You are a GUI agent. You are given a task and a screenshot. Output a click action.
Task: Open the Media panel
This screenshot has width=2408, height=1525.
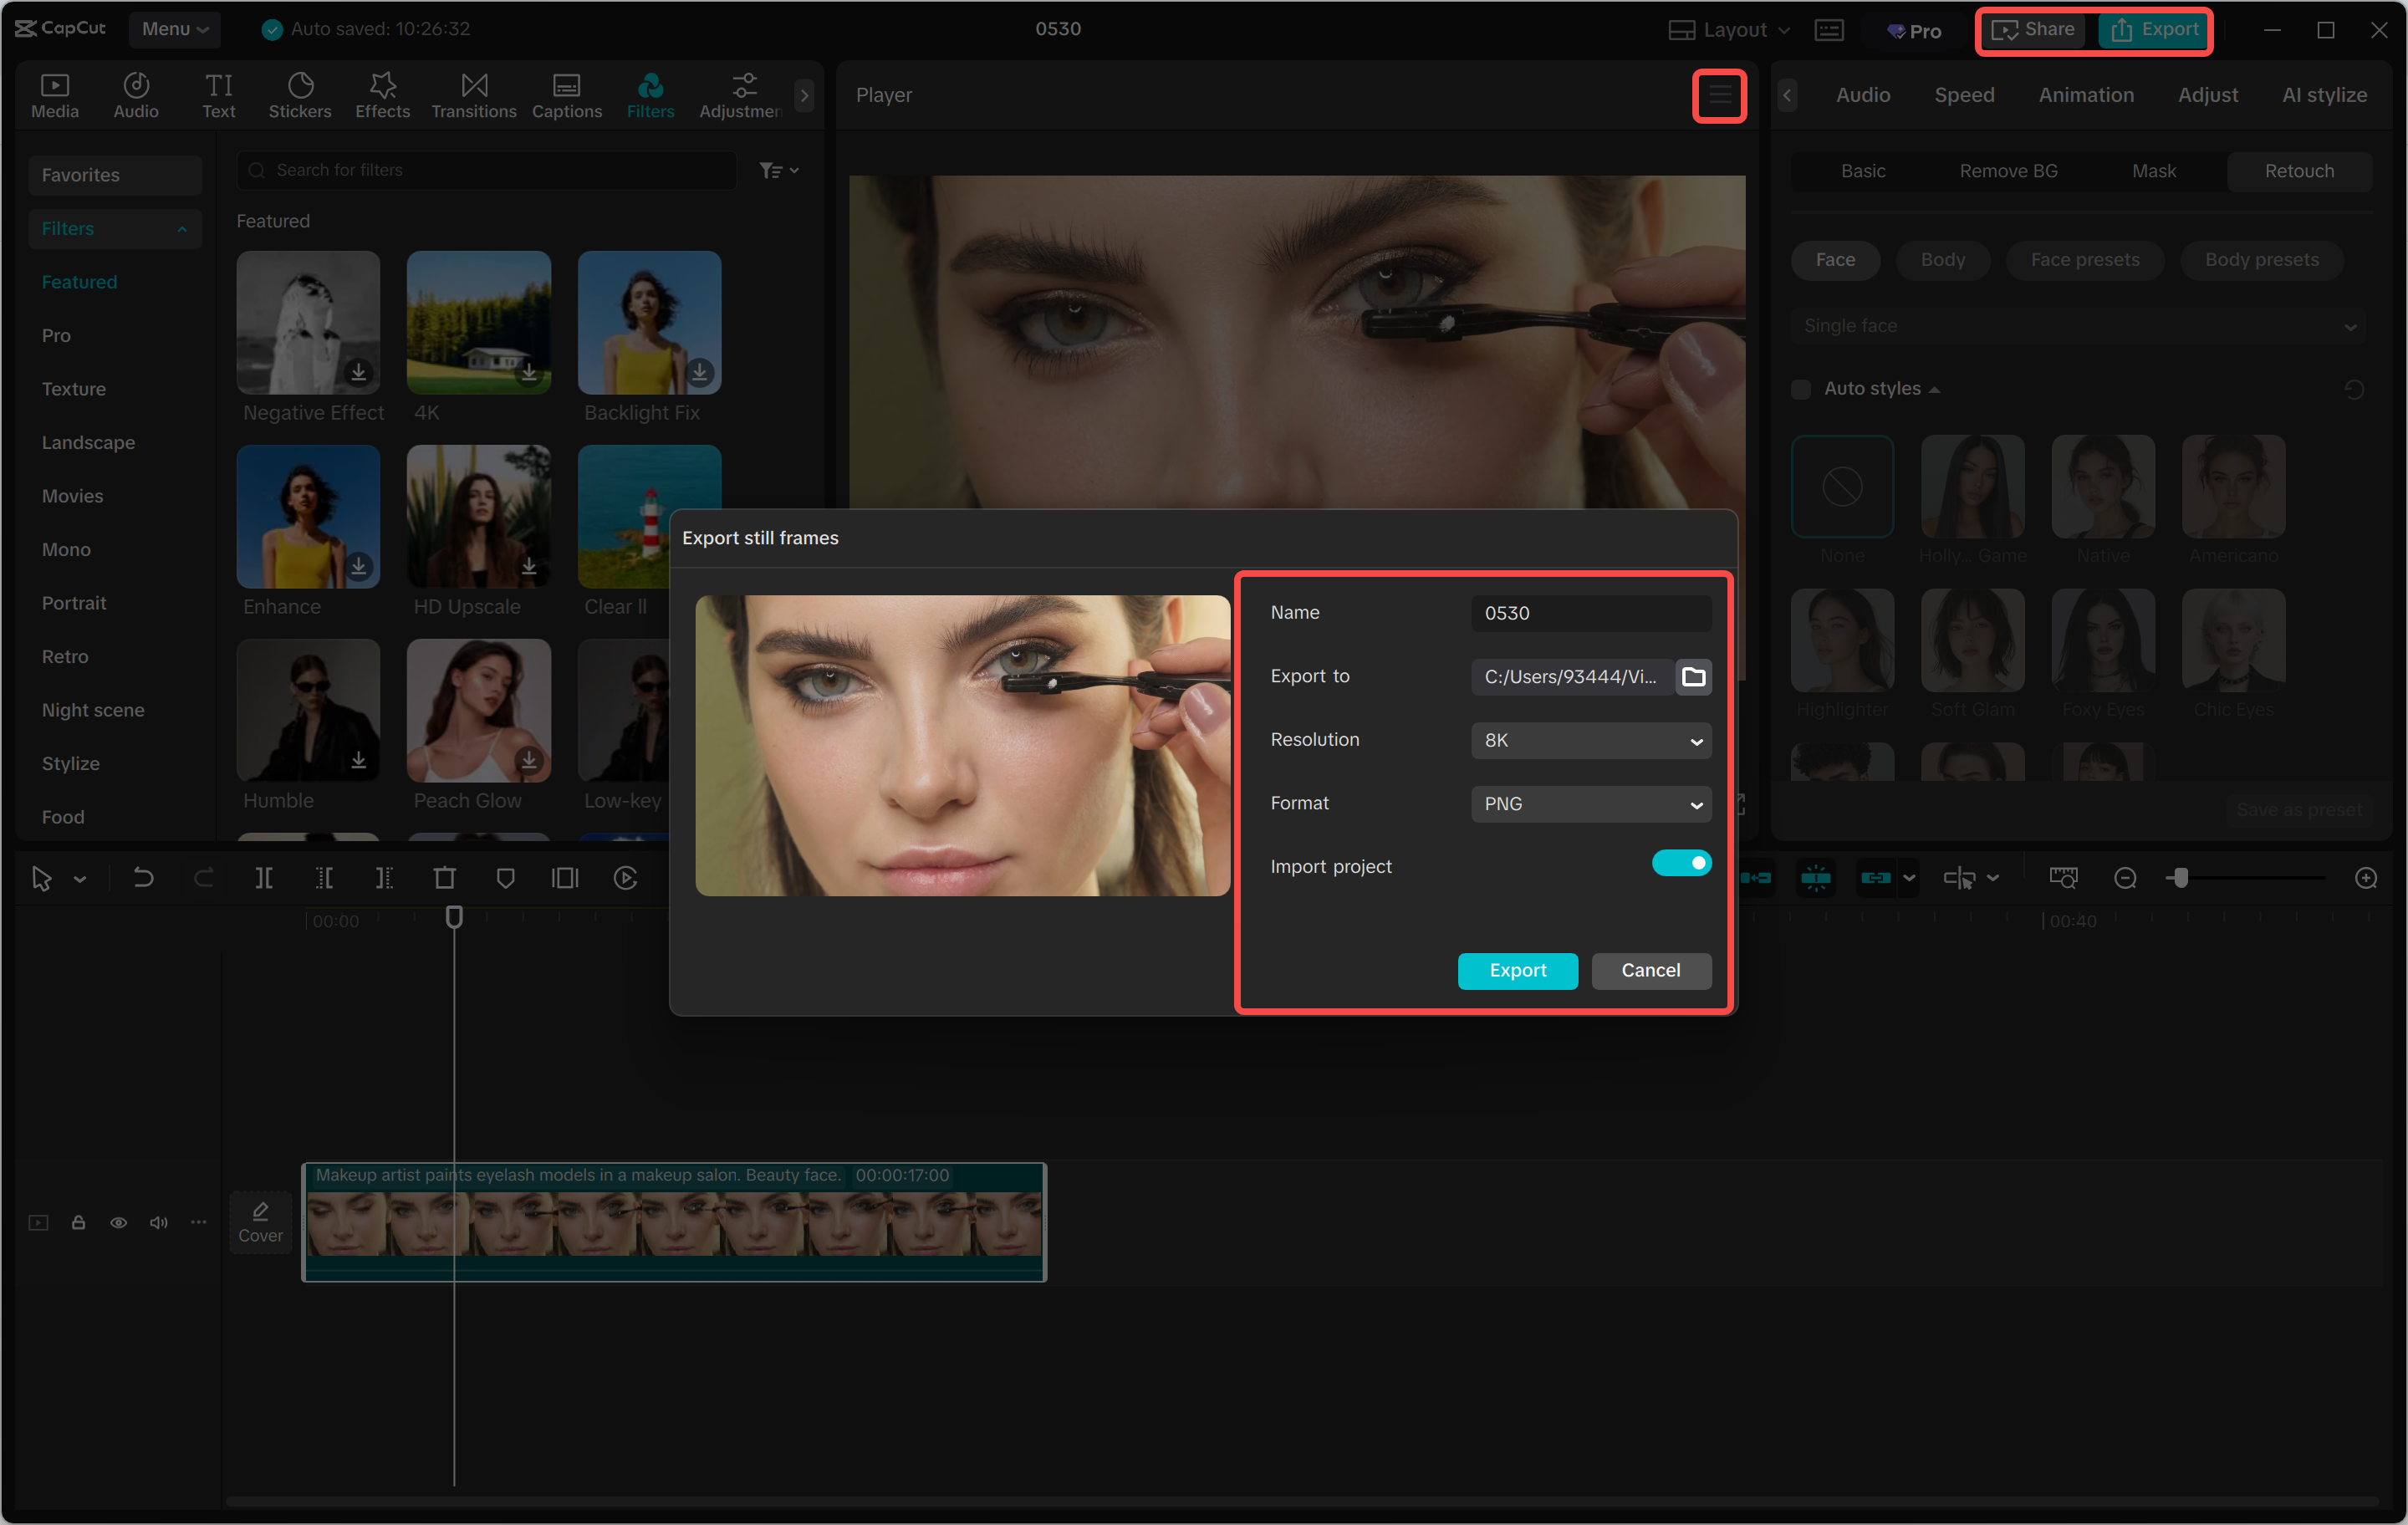coord(54,95)
